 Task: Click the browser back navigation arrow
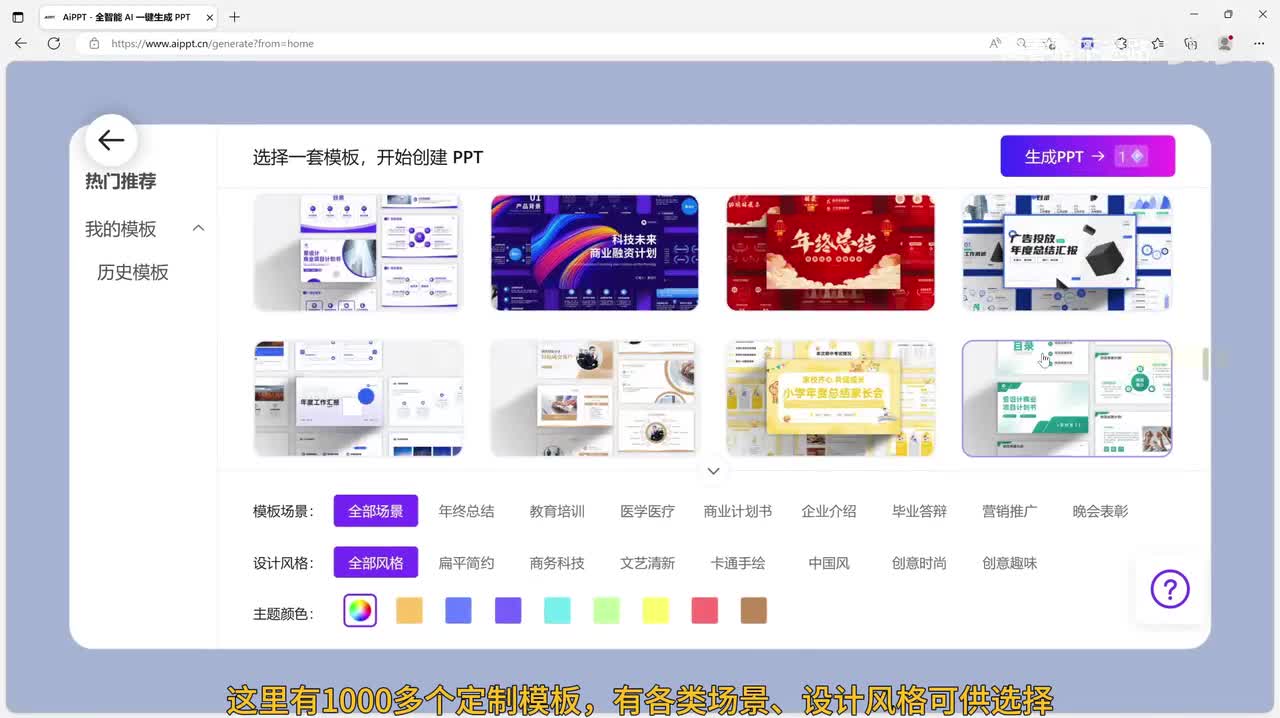pyautogui.click(x=21, y=43)
